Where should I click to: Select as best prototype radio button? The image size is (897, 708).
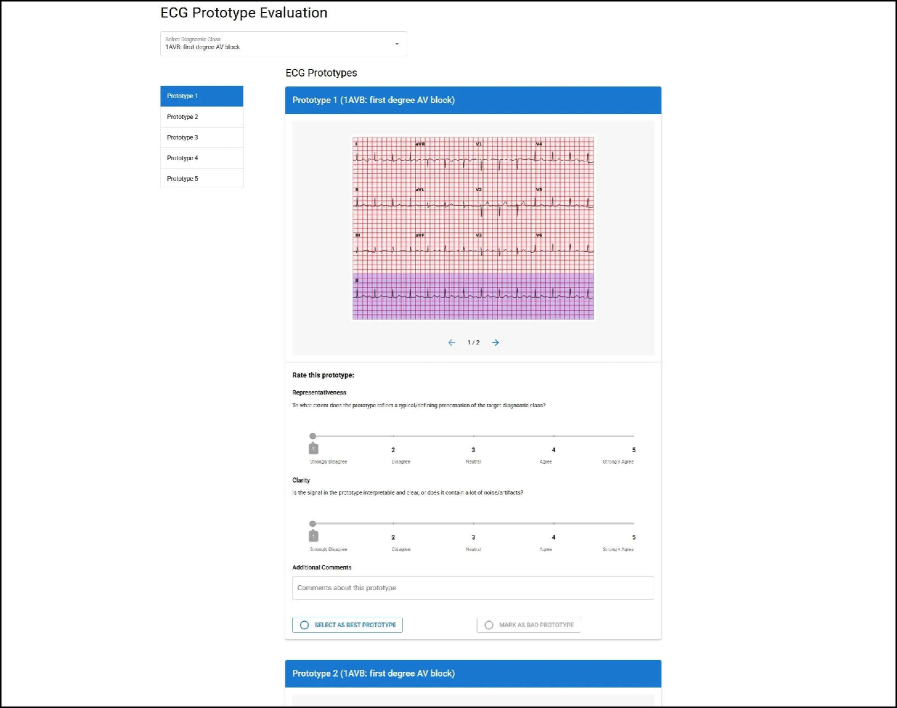[x=305, y=625]
